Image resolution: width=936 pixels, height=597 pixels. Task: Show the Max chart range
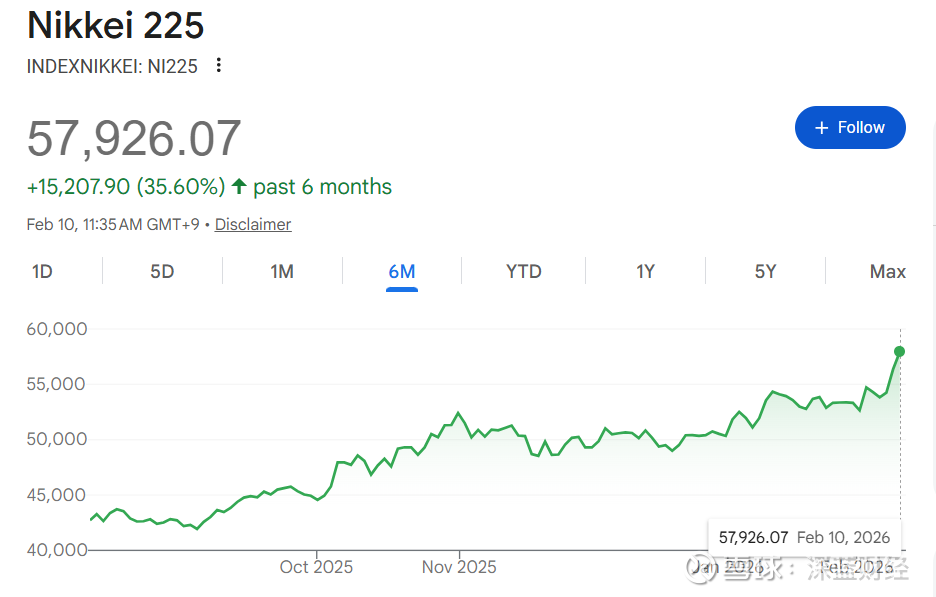point(887,271)
